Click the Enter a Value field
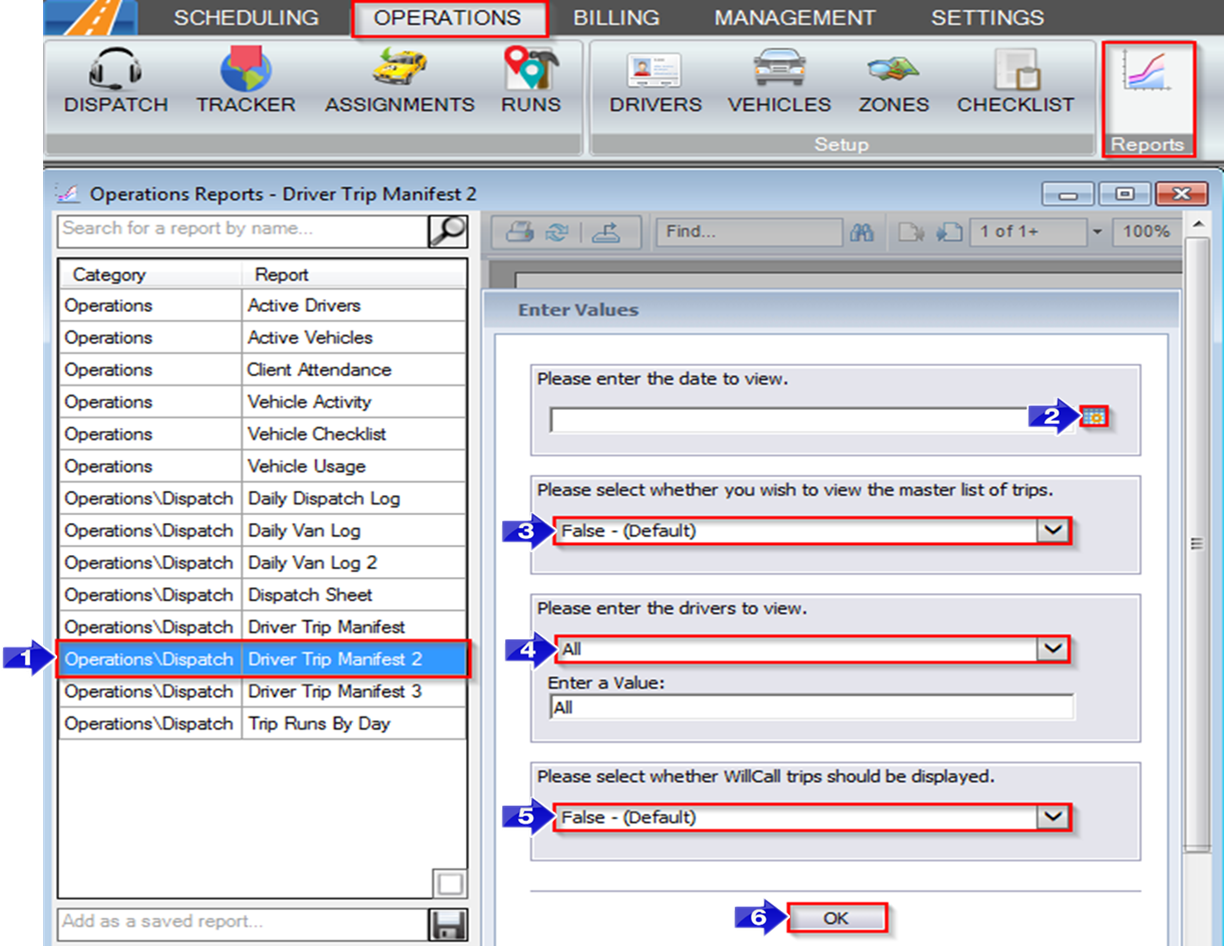This screenshot has height=946, width=1224. coord(811,708)
